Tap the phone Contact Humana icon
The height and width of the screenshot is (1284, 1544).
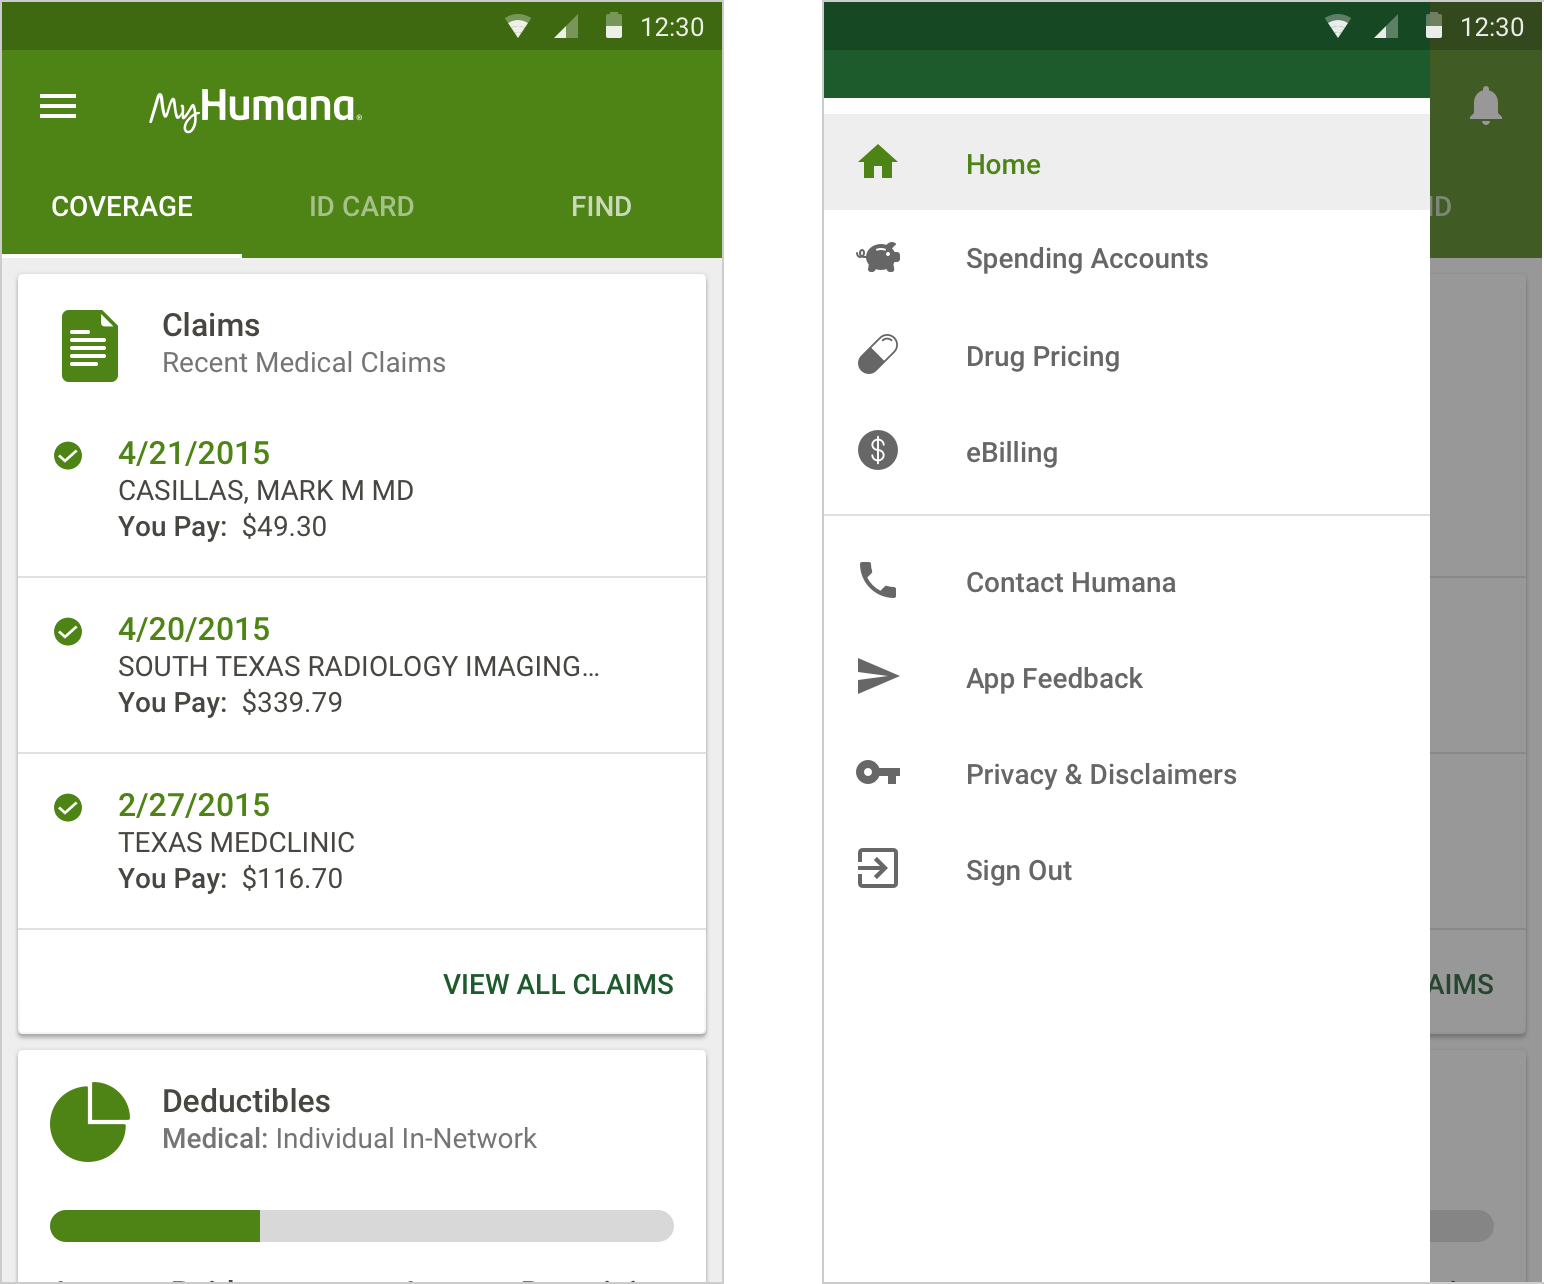[x=878, y=580]
